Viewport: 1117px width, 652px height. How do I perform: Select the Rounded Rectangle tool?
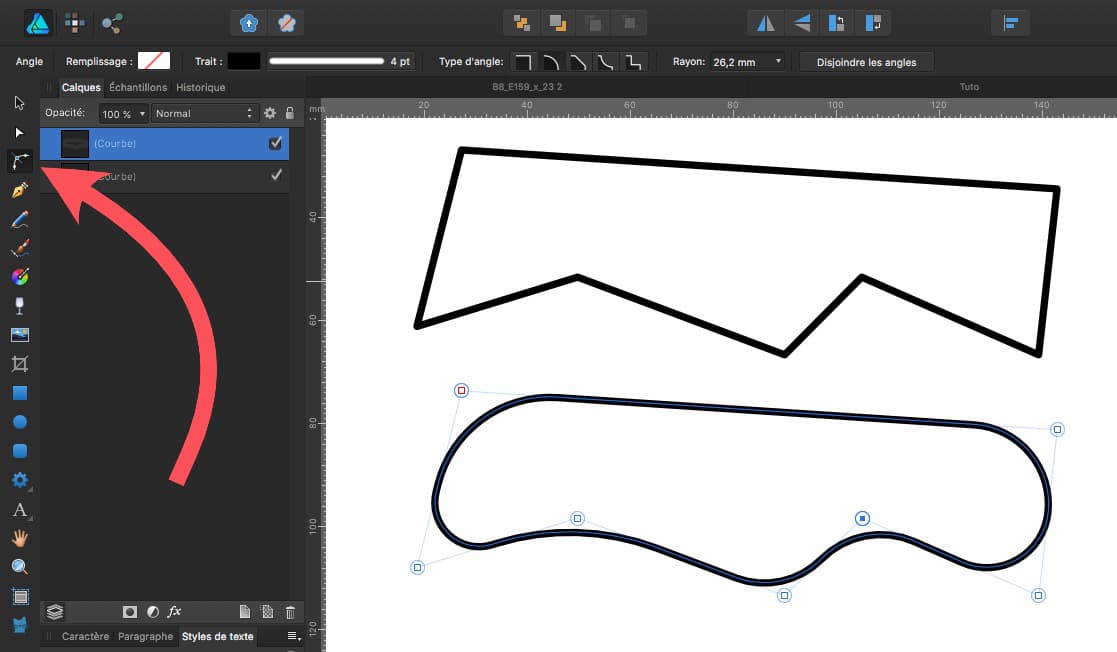click(x=20, y=451)
